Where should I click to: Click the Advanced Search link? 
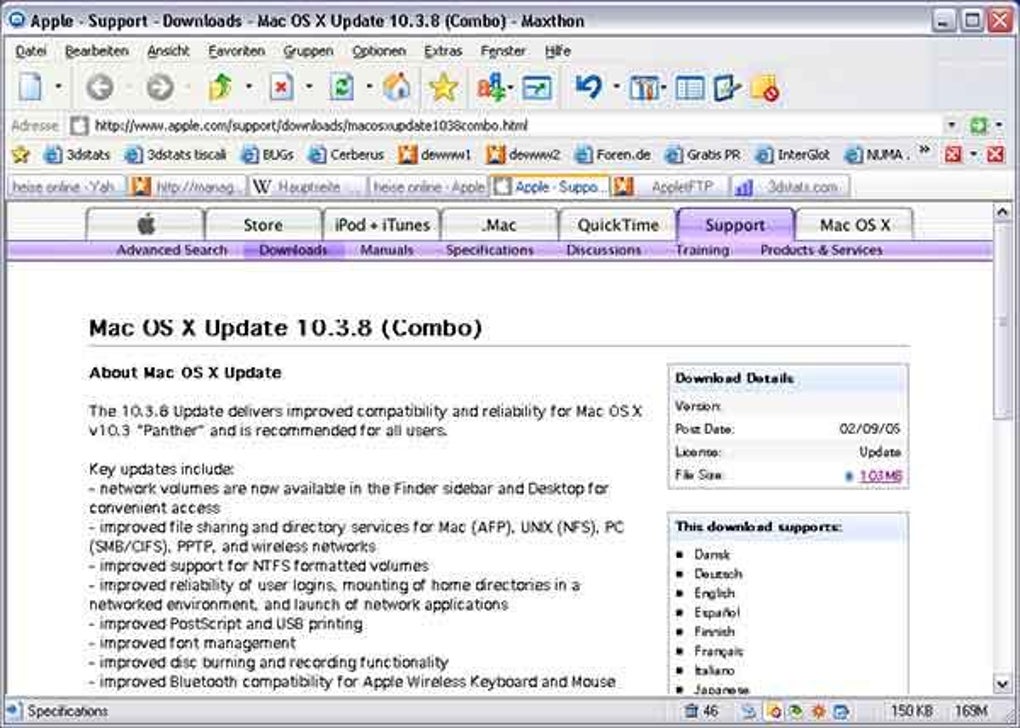click(x=172, y=250)
